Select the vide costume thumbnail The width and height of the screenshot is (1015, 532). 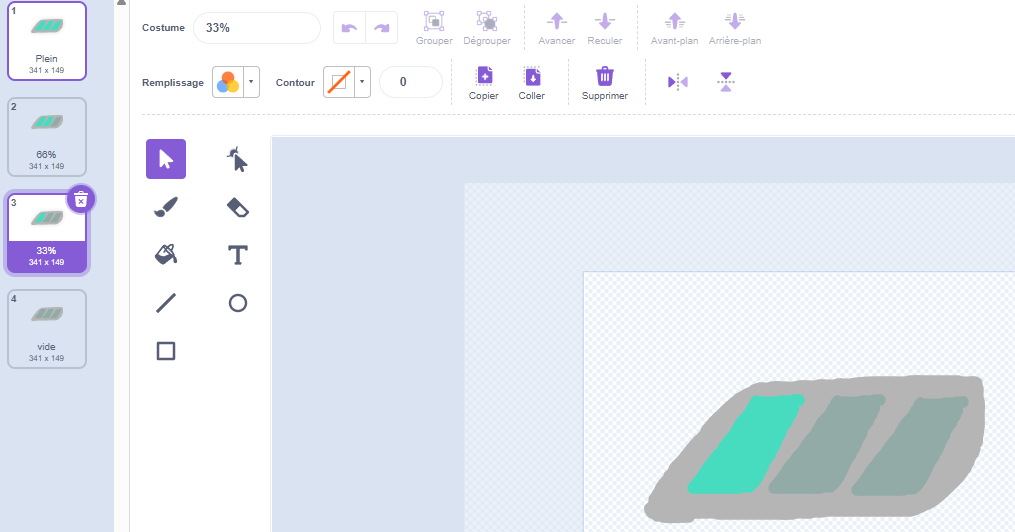pos(47,329)
